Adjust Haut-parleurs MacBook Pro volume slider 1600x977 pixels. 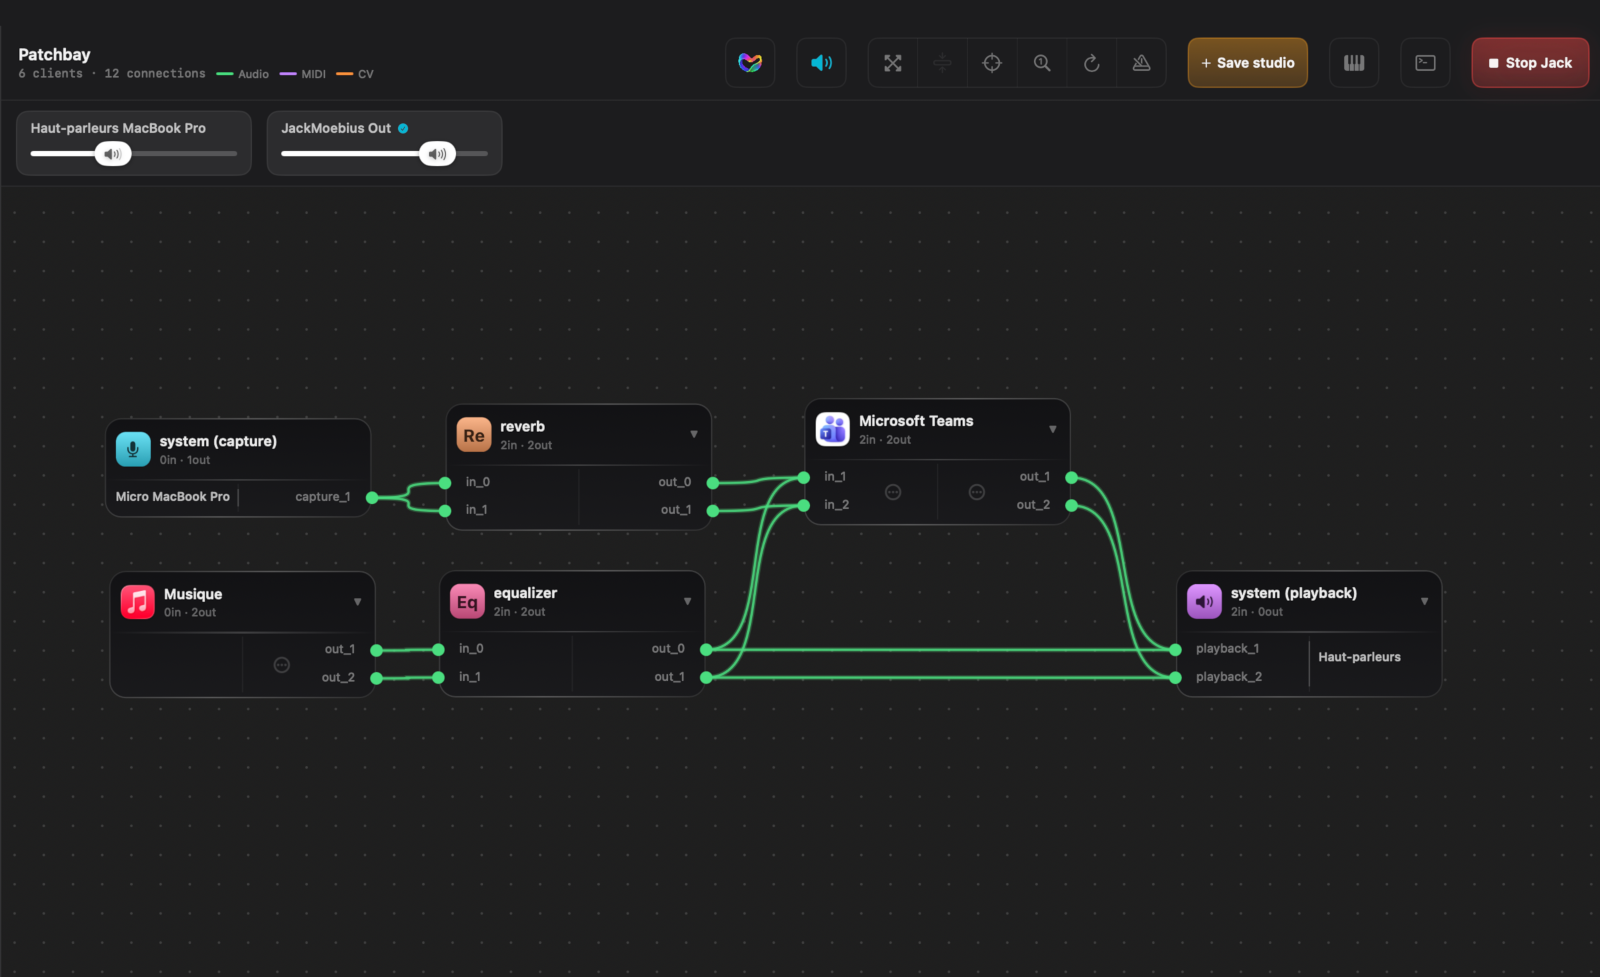point(134,154)
